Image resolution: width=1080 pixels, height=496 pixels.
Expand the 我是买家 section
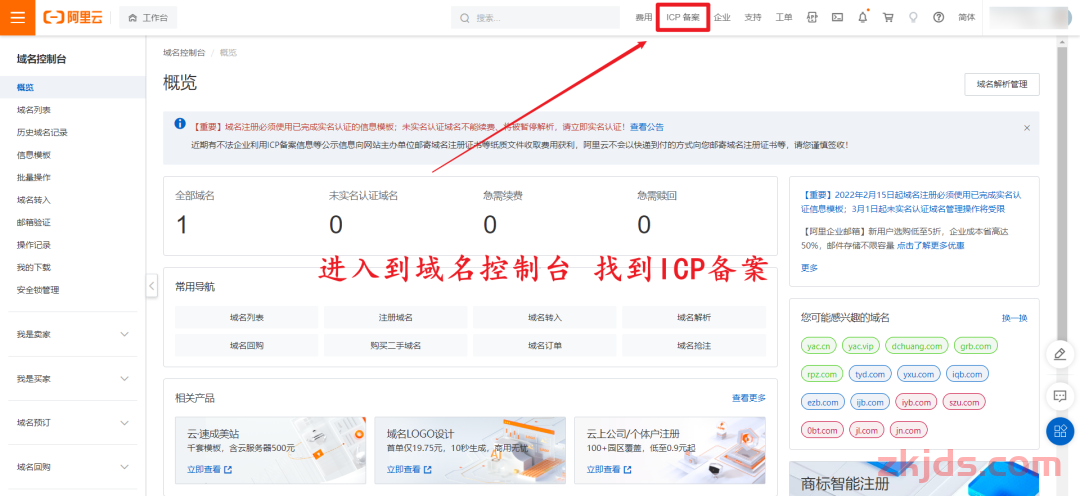coord(72,379)
